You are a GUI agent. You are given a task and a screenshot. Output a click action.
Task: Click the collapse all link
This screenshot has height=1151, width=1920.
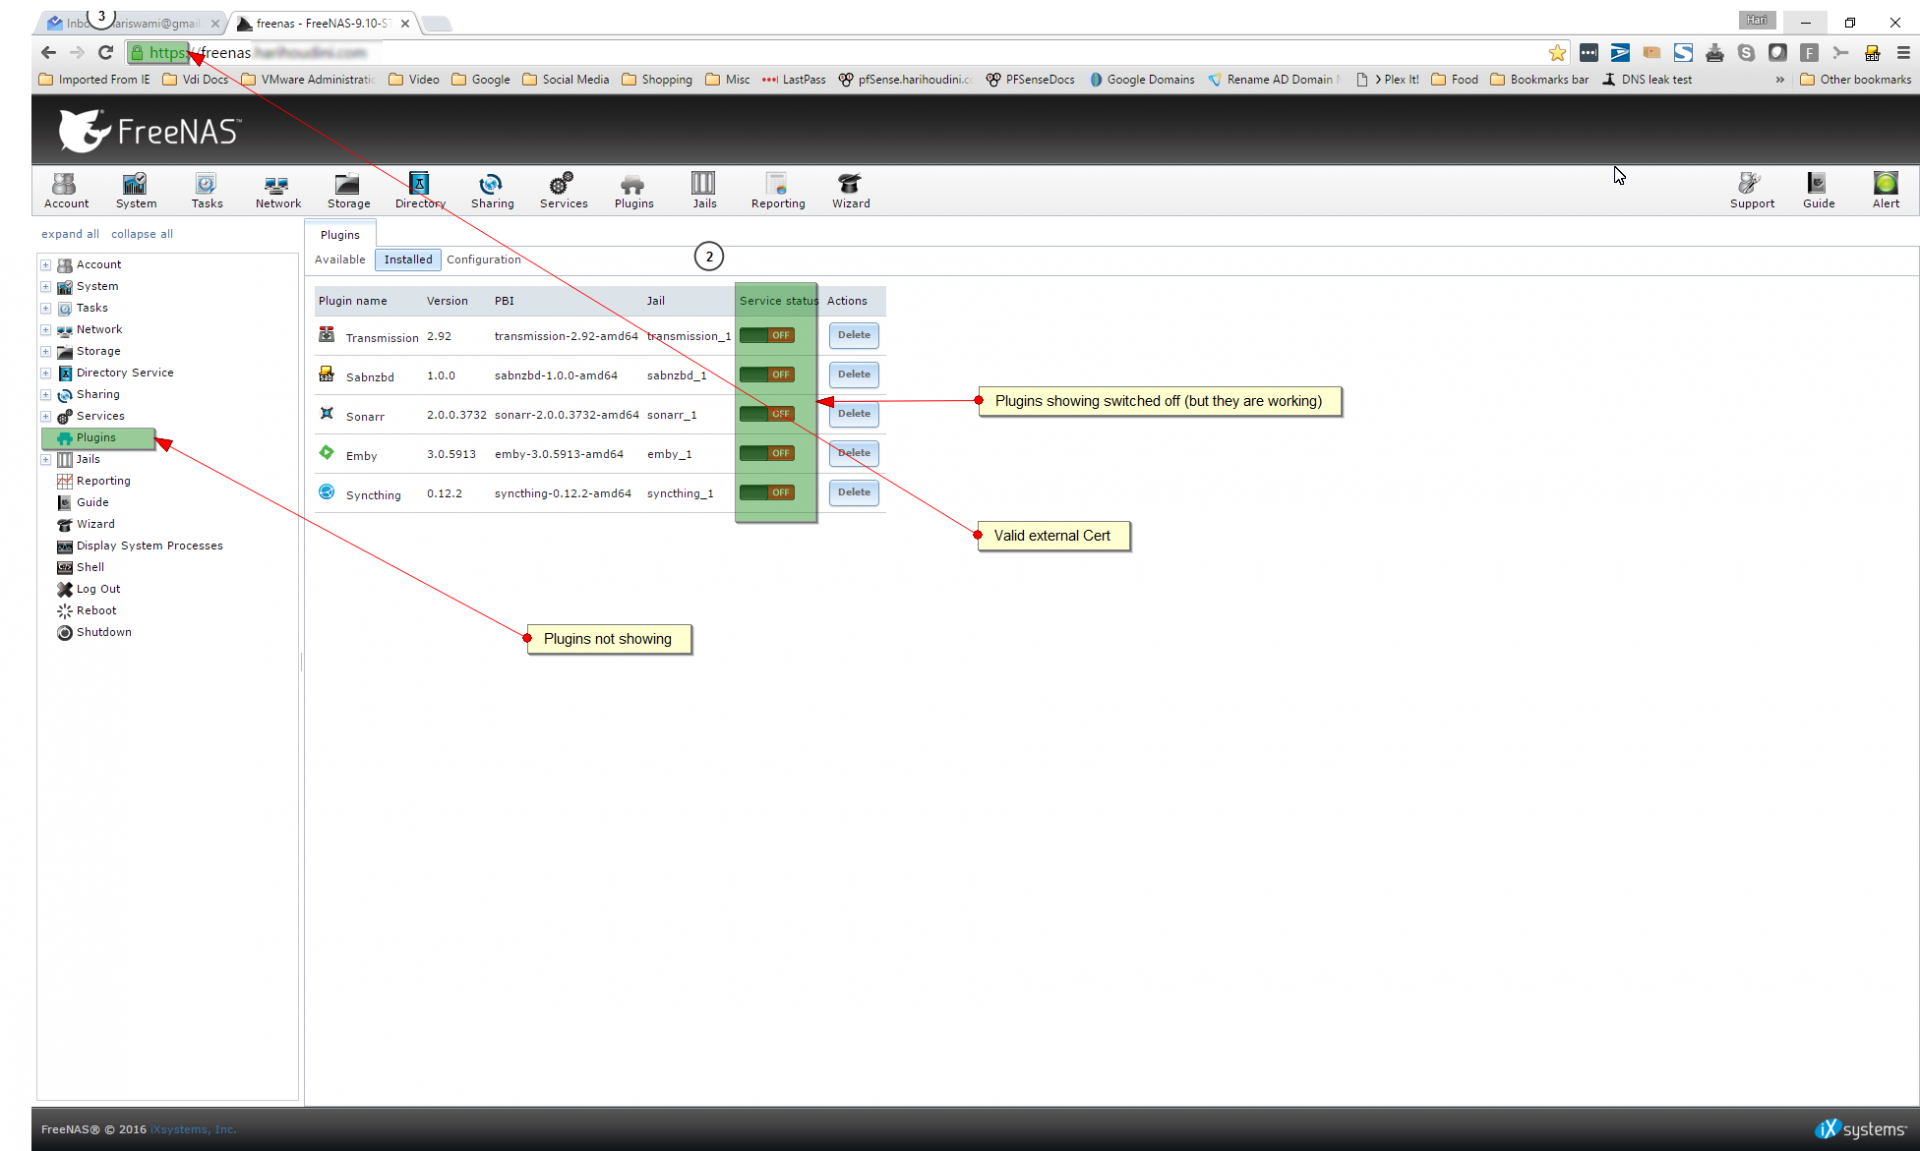pyautogui.click(x=141, y=234)
